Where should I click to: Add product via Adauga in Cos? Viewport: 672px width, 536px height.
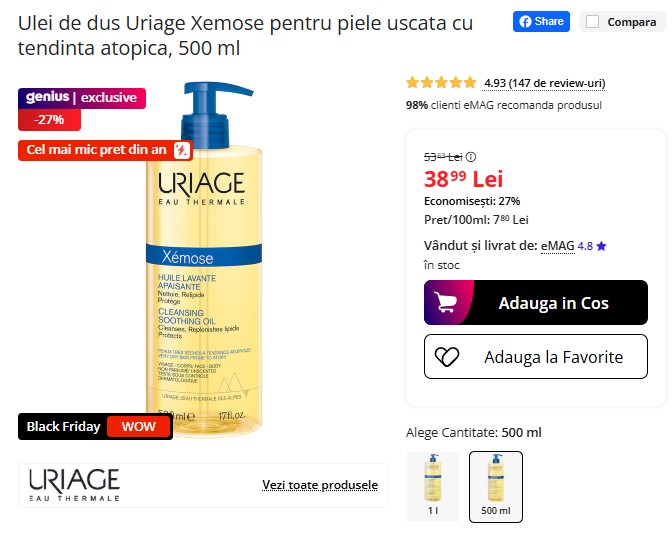pyautogui.click(x=536, y=302)
